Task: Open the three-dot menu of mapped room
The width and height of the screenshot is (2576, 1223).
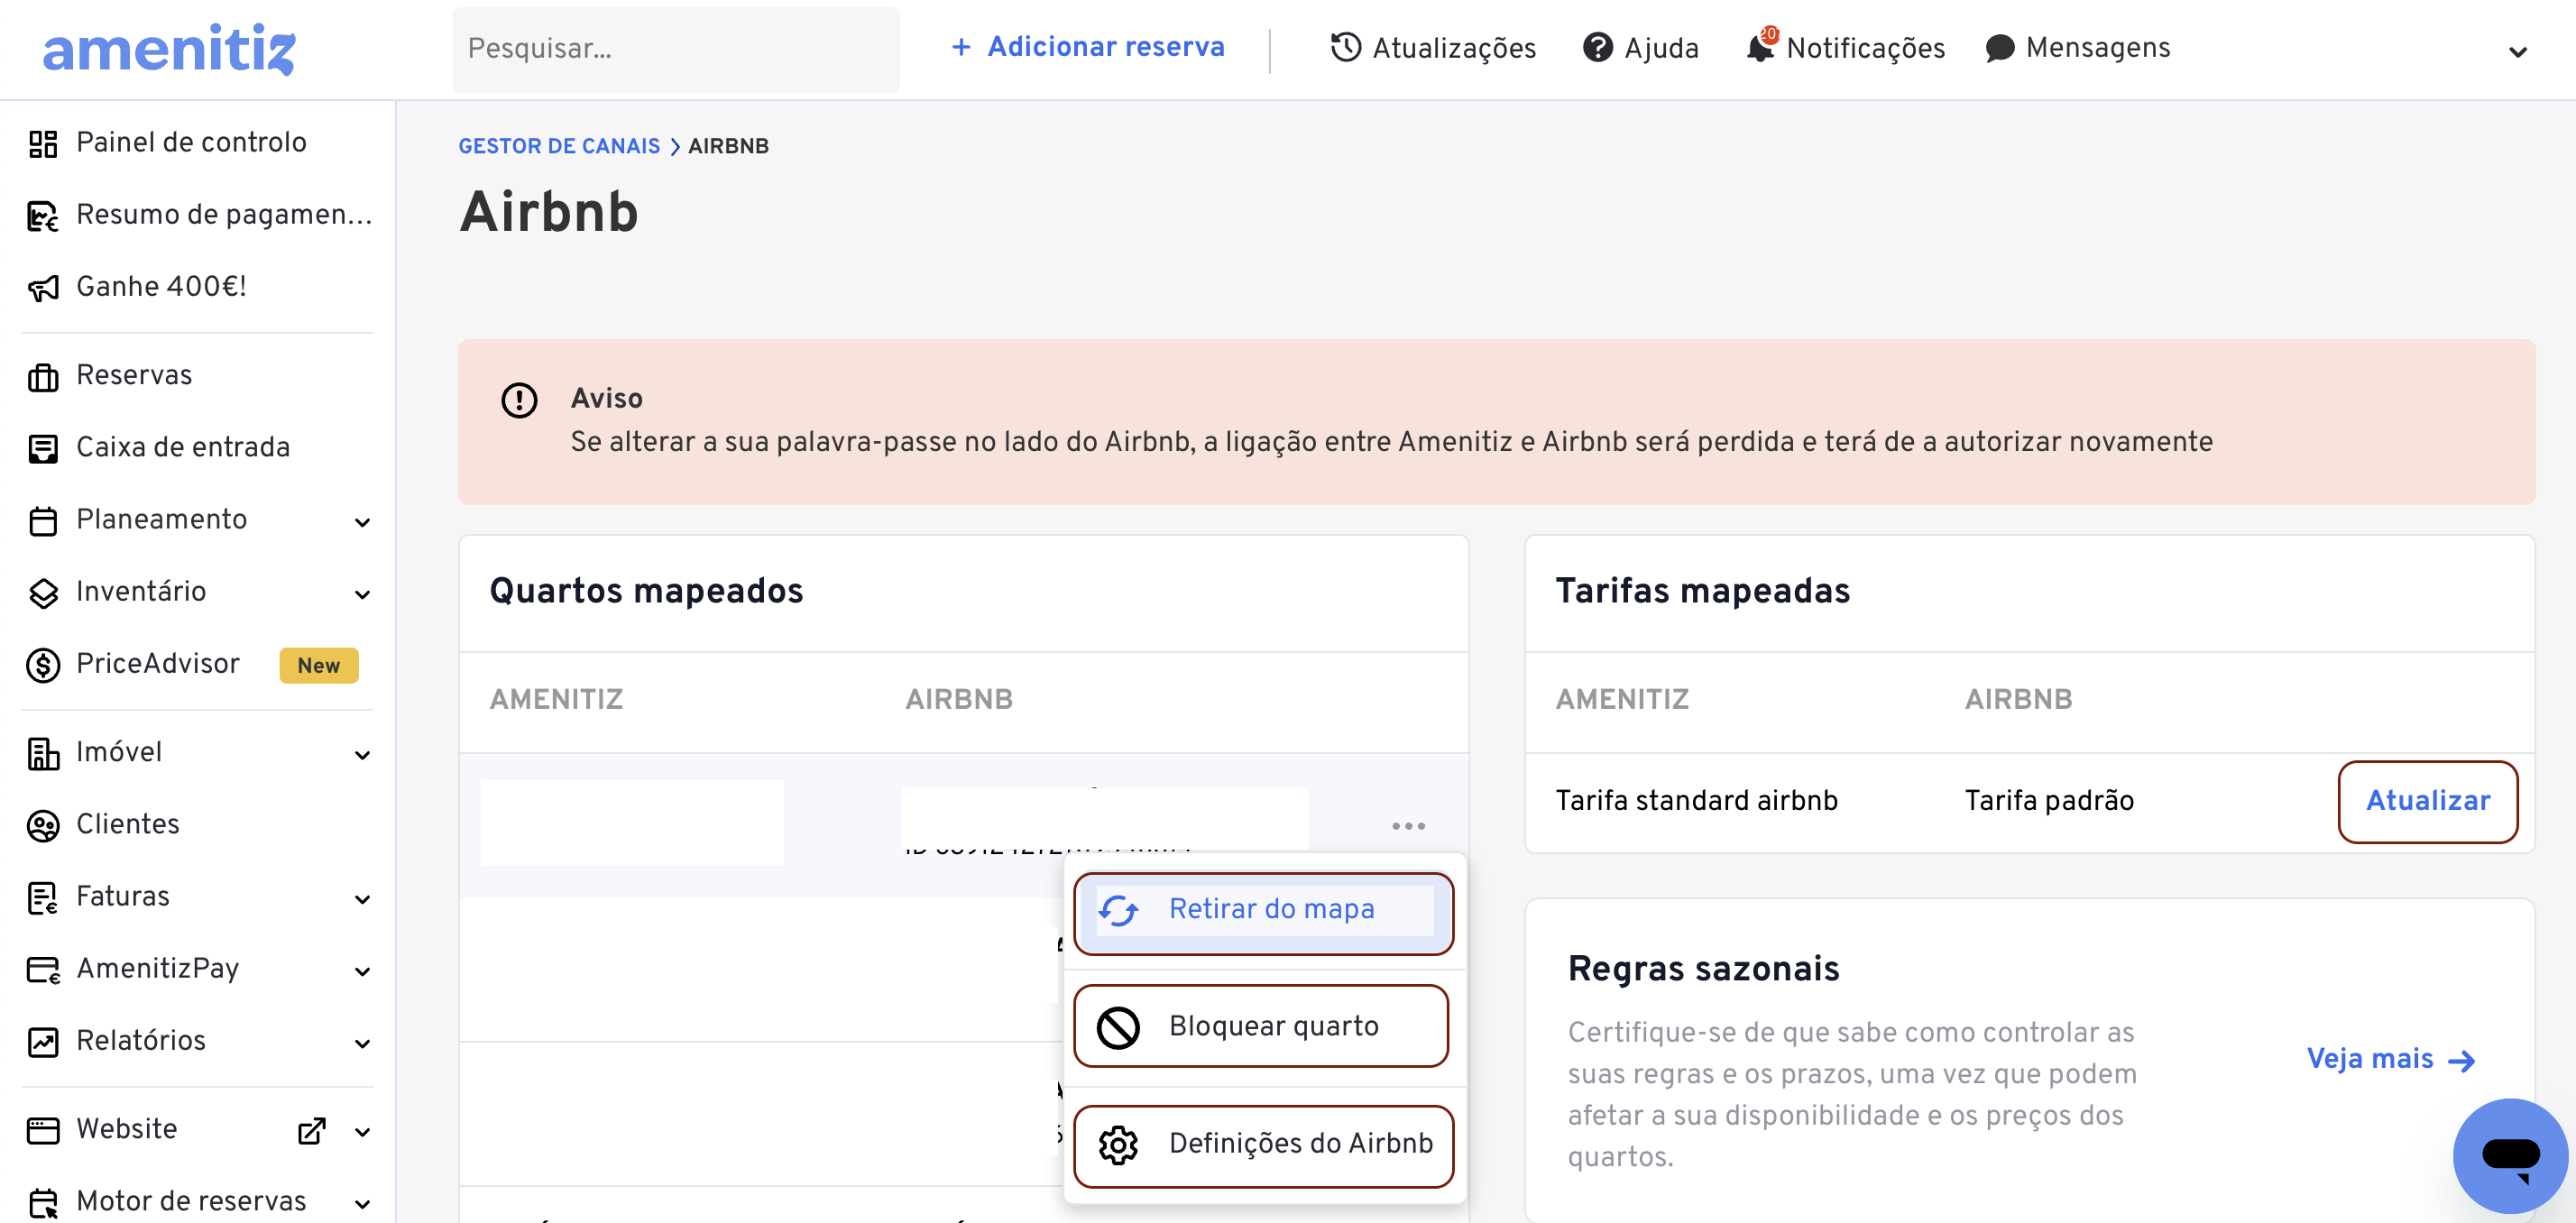Action: [x=1408, y=826]
